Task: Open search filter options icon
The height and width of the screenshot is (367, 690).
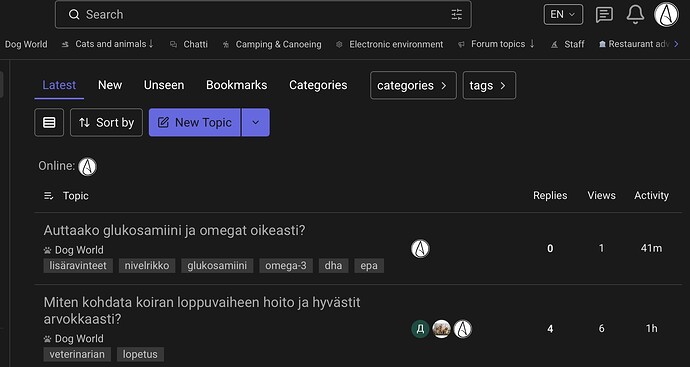Action: (x=457, y=15)
